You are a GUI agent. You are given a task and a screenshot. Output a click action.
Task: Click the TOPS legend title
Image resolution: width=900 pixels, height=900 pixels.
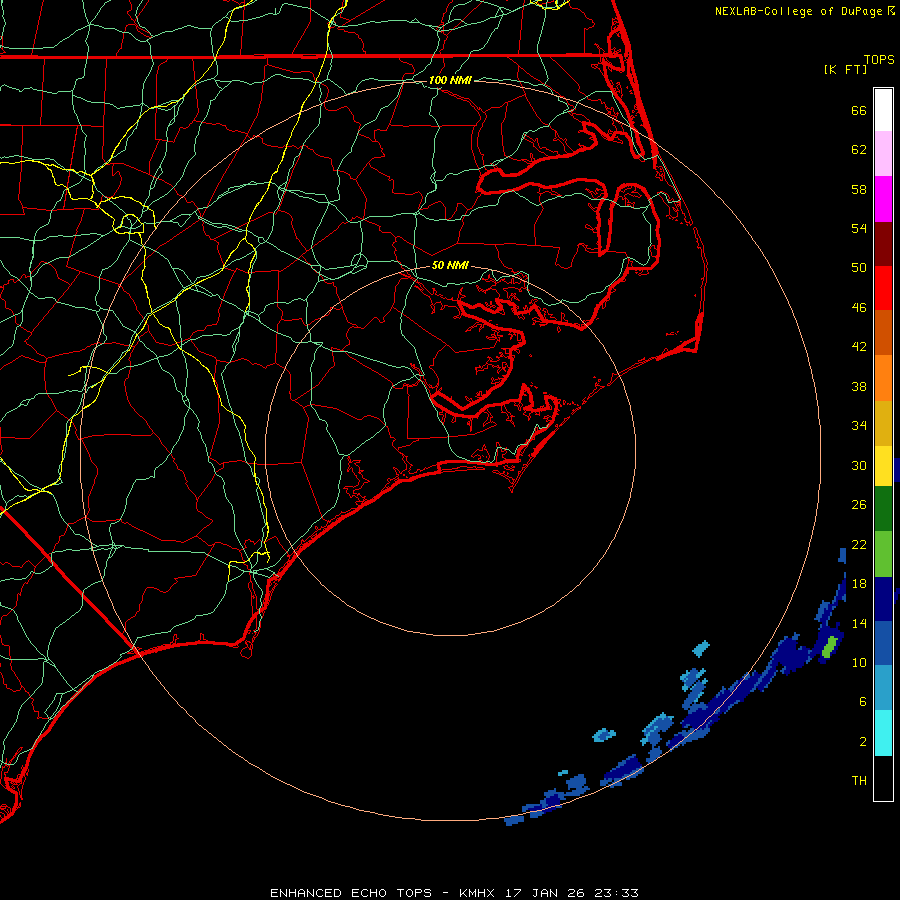[879, 60]
